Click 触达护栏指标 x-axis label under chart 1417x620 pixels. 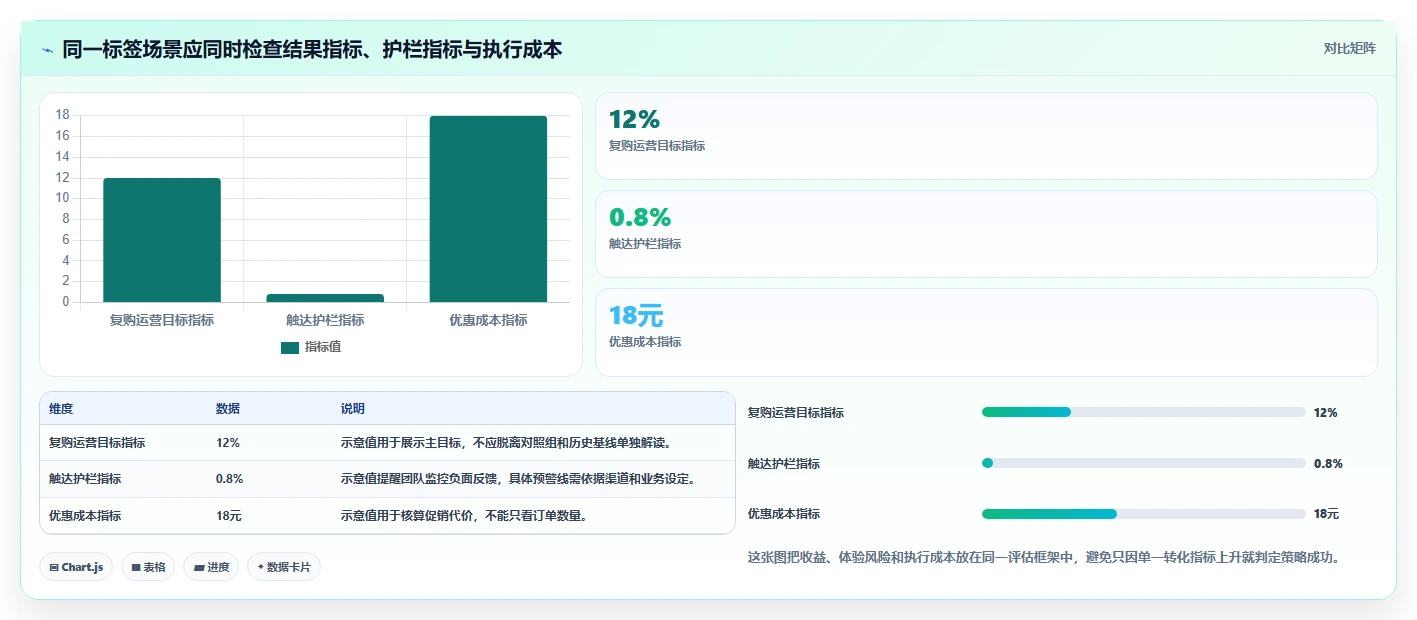[x=325, y=320]
